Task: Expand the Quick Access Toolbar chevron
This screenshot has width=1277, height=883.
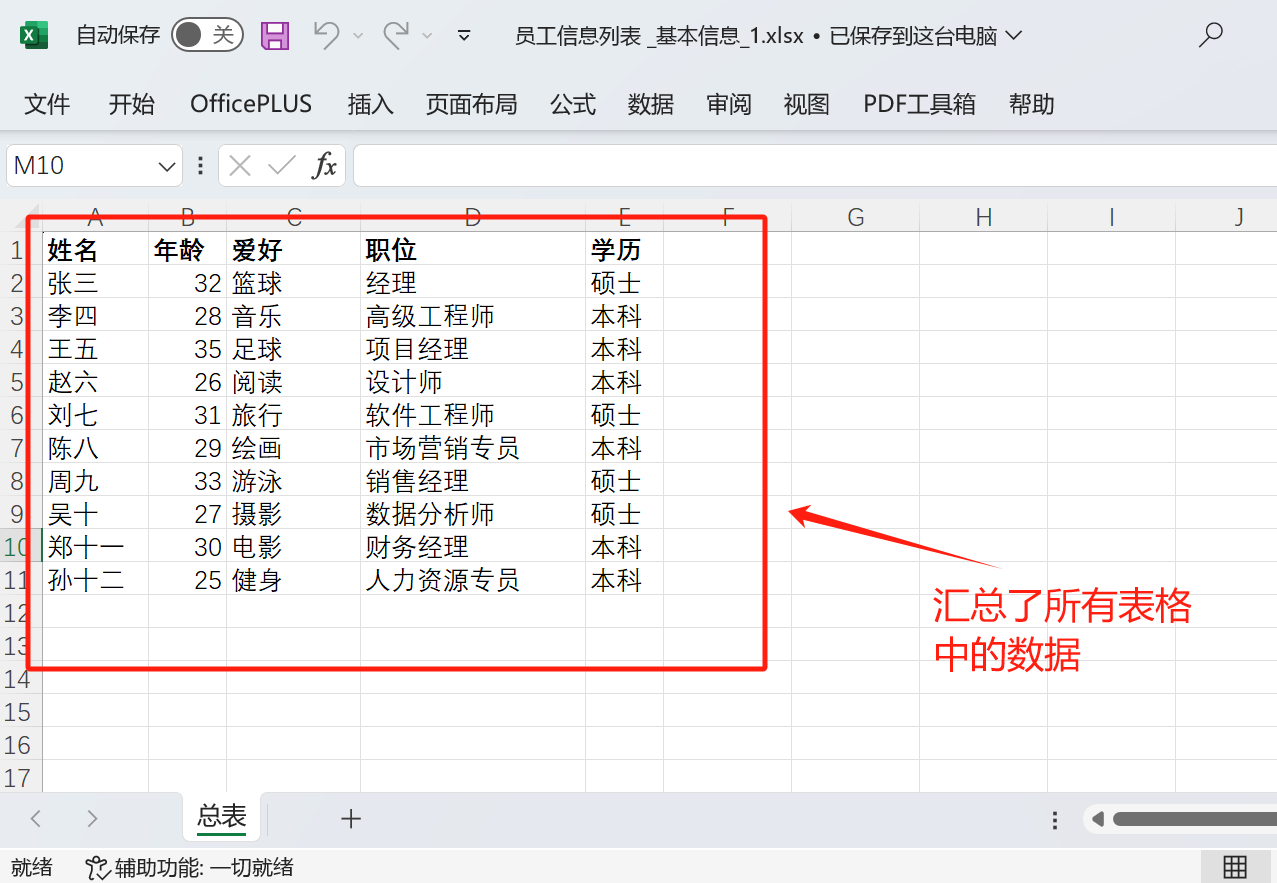Action: 463,34
